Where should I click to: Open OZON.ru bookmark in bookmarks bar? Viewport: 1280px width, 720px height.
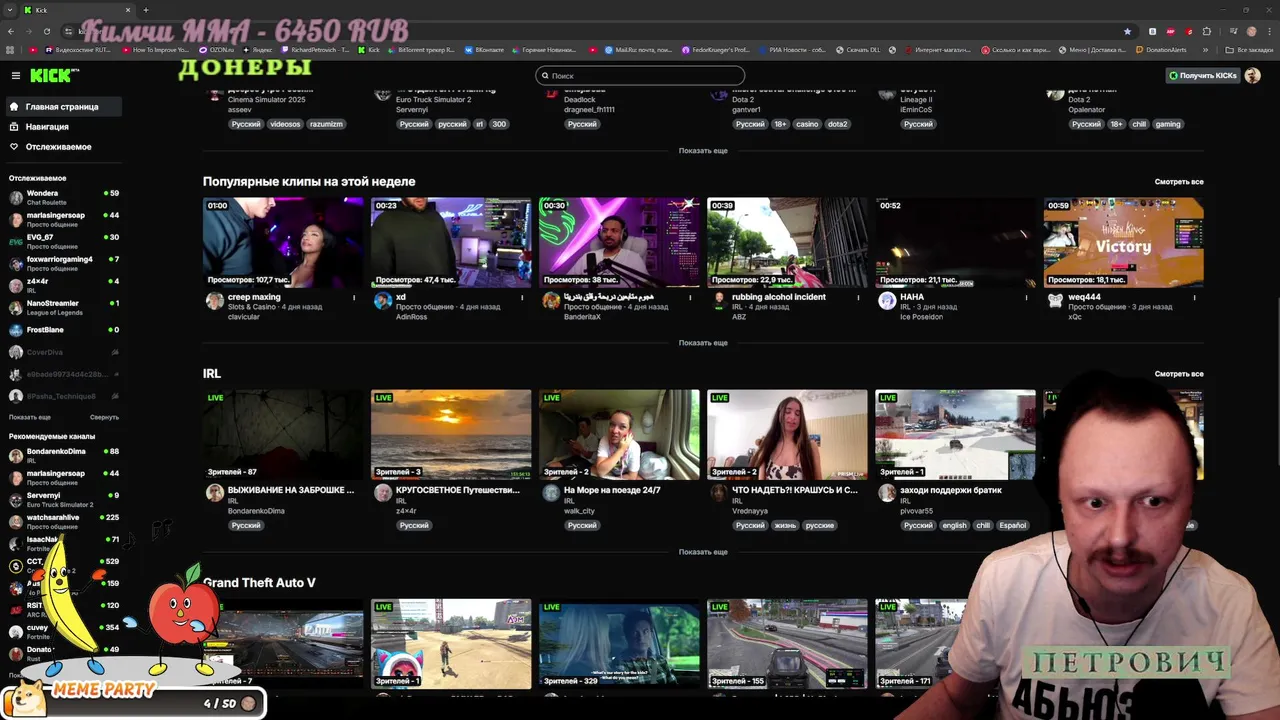point(217,49)
